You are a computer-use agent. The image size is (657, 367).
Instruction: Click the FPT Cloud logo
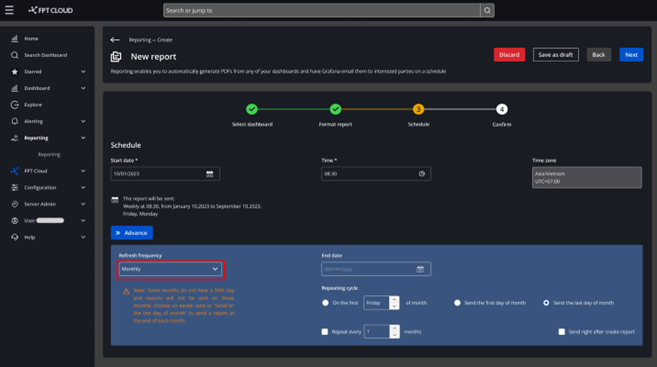tap(51, 10)
